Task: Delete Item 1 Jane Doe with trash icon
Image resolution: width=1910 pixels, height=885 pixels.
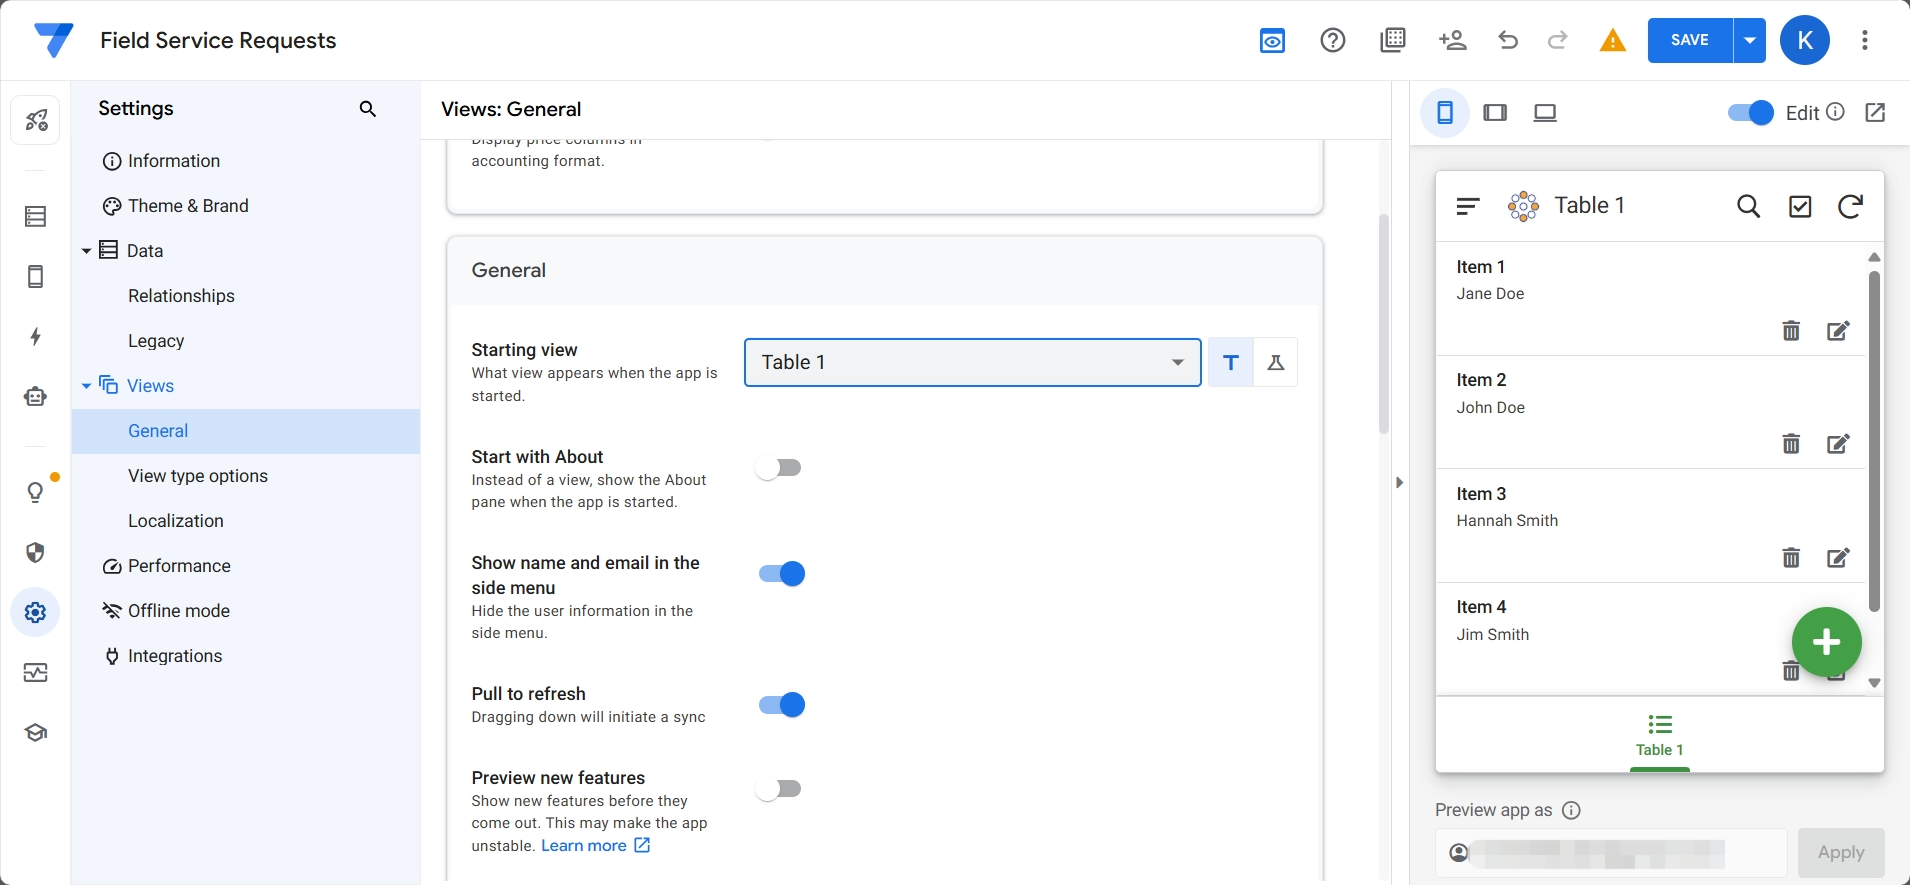Action: [1791, 331]
